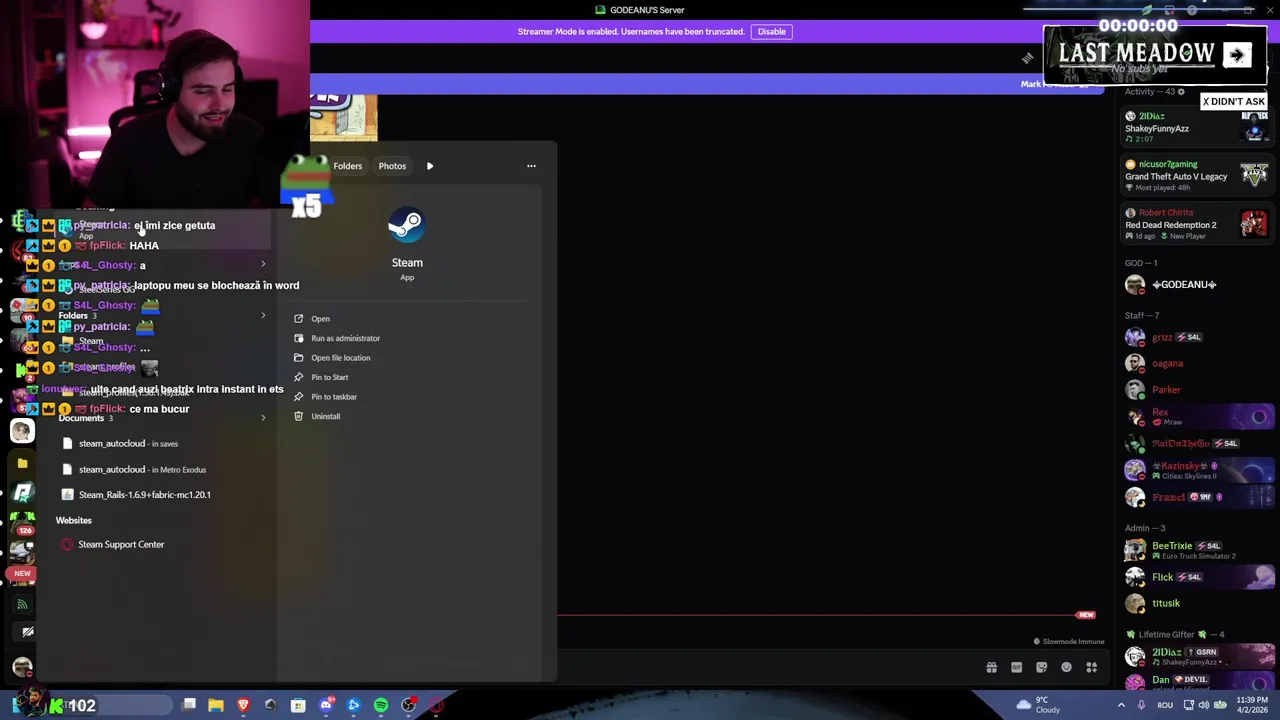Open Spotify from the taskbar
The image size is (1280, 720).
tap(381, 706)
